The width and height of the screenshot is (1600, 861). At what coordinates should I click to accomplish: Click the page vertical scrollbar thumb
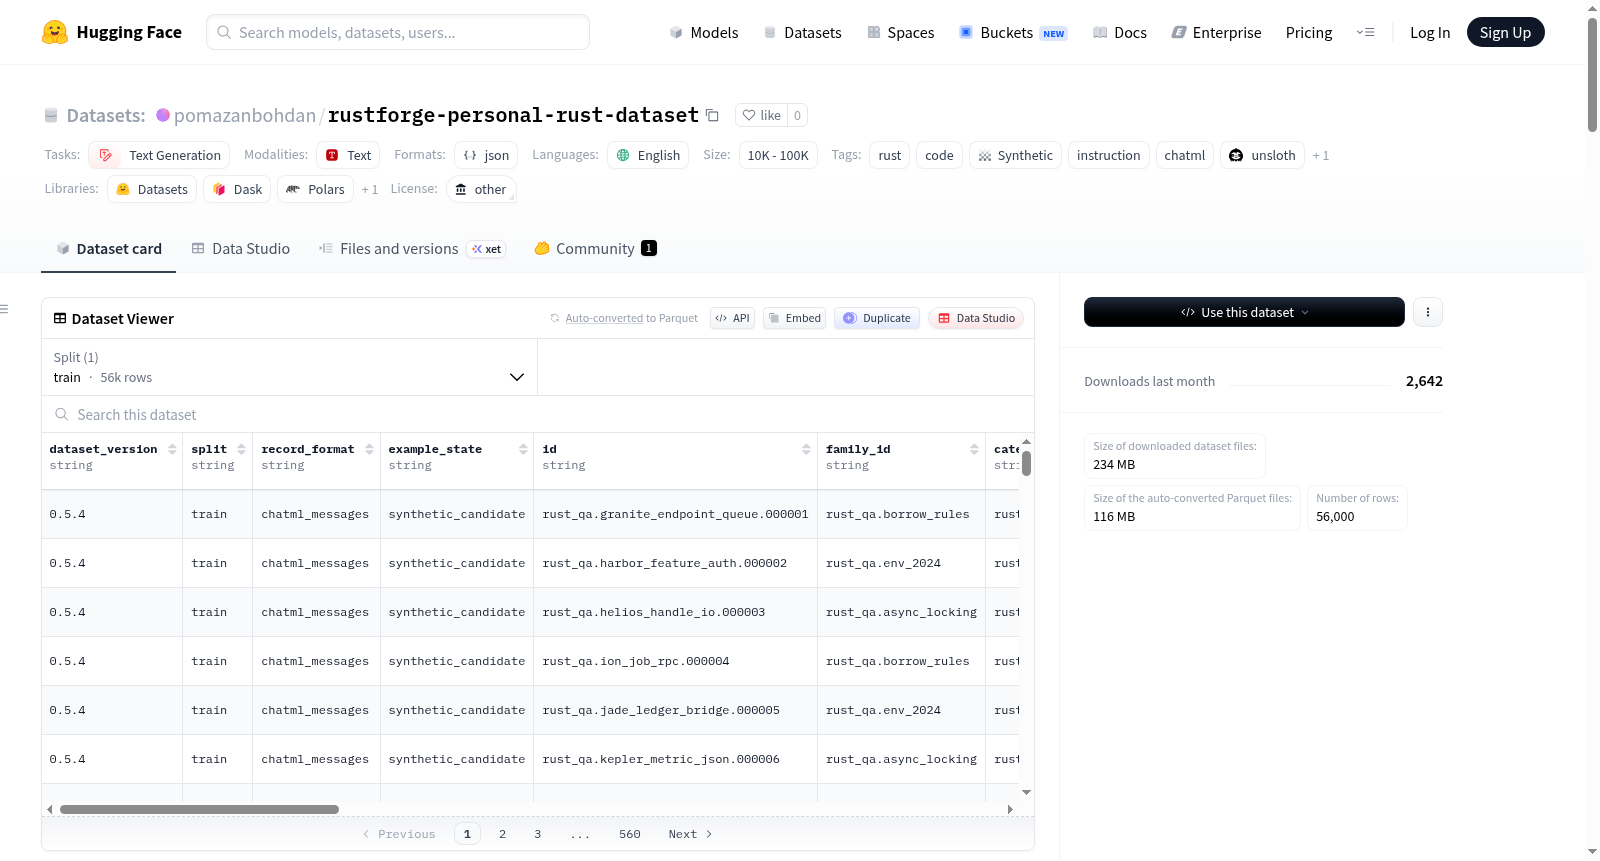tap(1592, 75)
